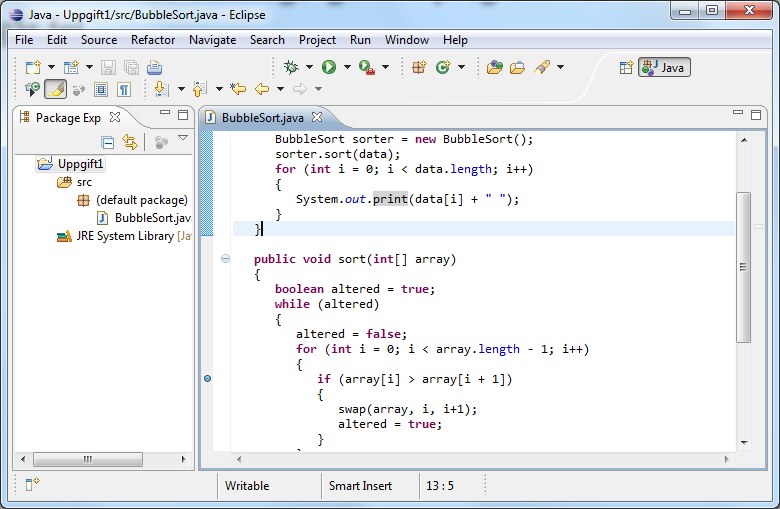The image size is (780, 509).
Task: Click the Open Perspective icon
Action: [x=626, y=67]
